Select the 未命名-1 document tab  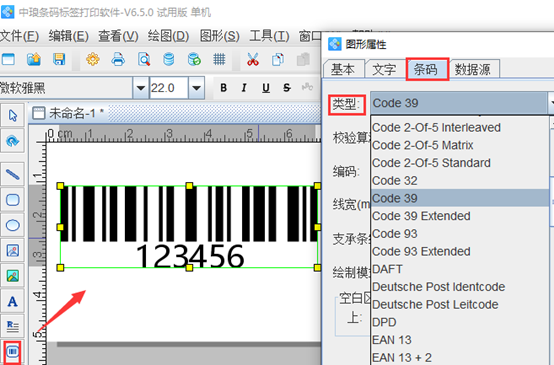click(x=68, y=113)
